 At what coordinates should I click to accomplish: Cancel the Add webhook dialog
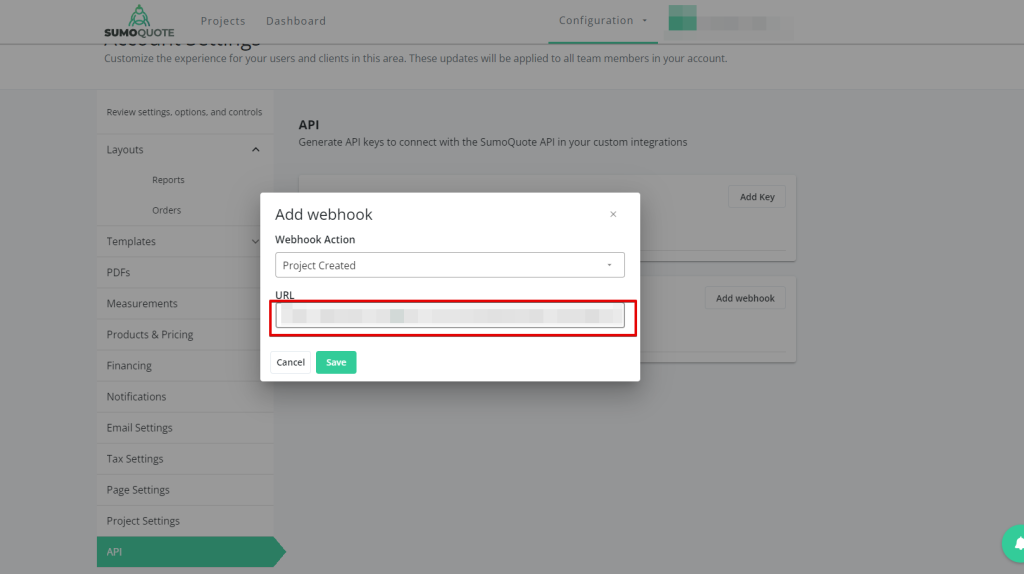(x=290, y=362)
